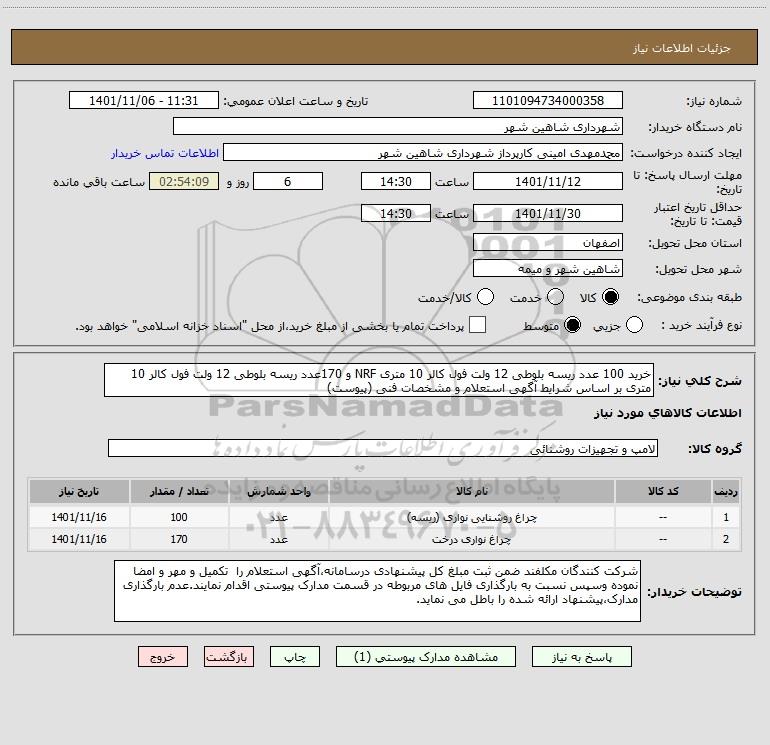Select the خدمت radio button
Viewport: 770px width, 745px height.
point(555,297)
